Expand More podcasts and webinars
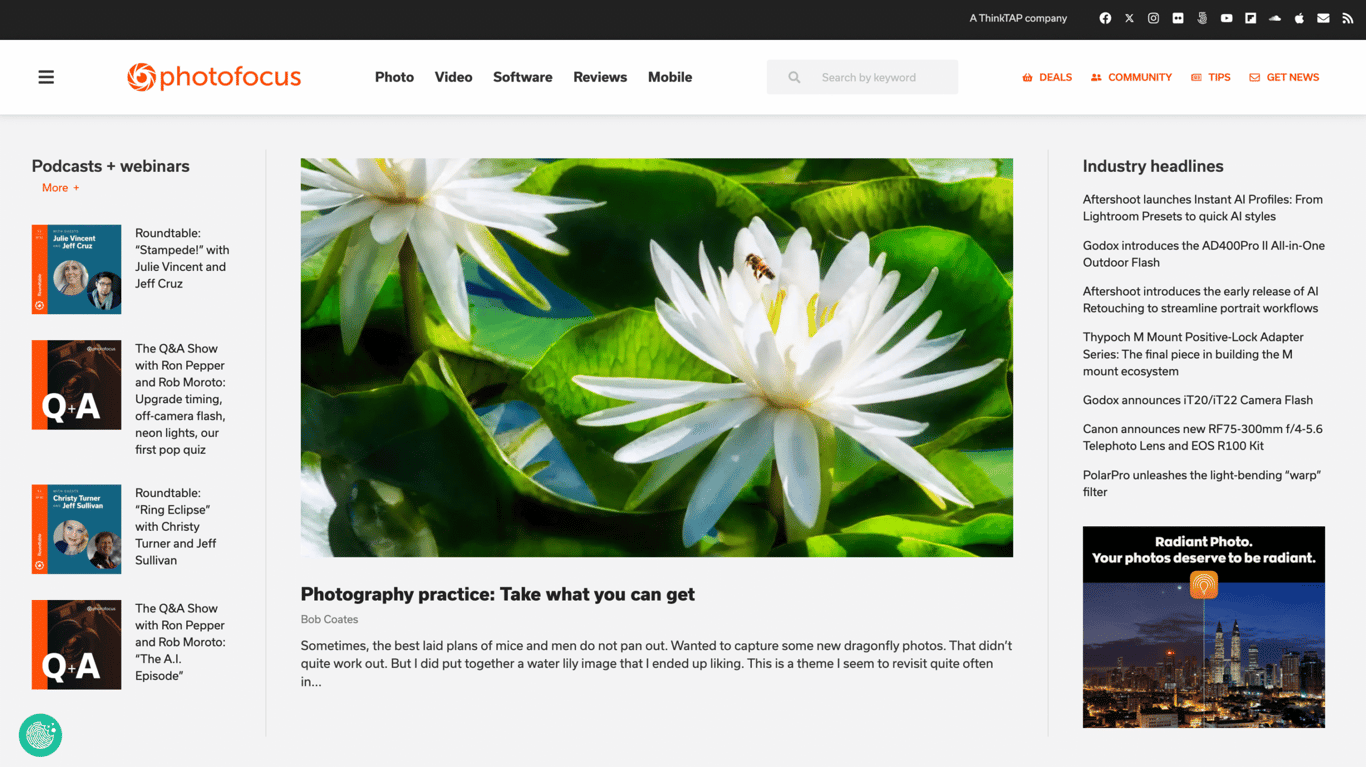The image size is (1366, 767). tap(59, 187)
